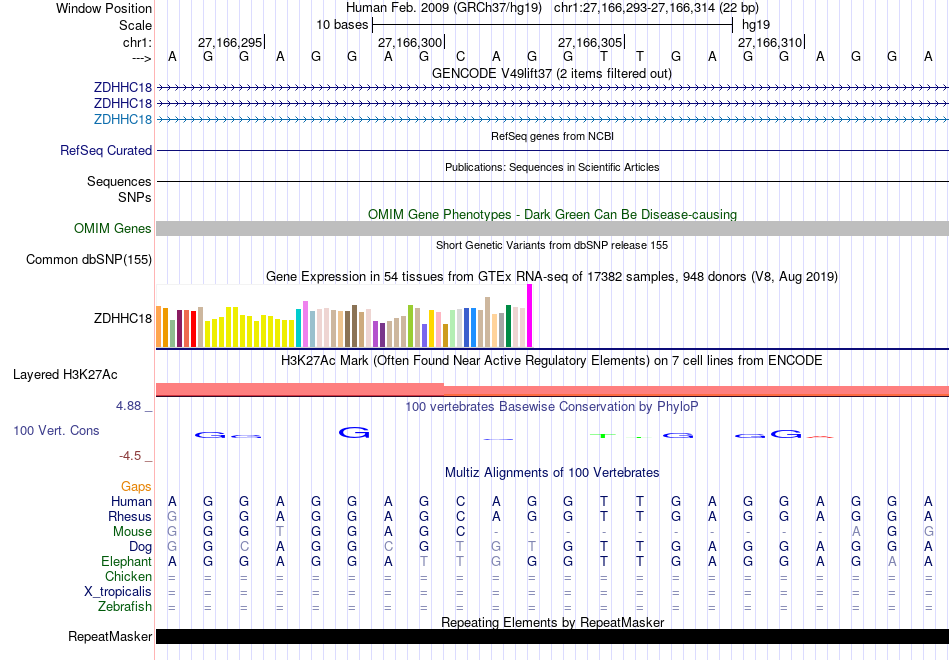Click the hg19 label beside the scale bar
Viewport: 950px width, 660px height.
[x=756, y=25]
